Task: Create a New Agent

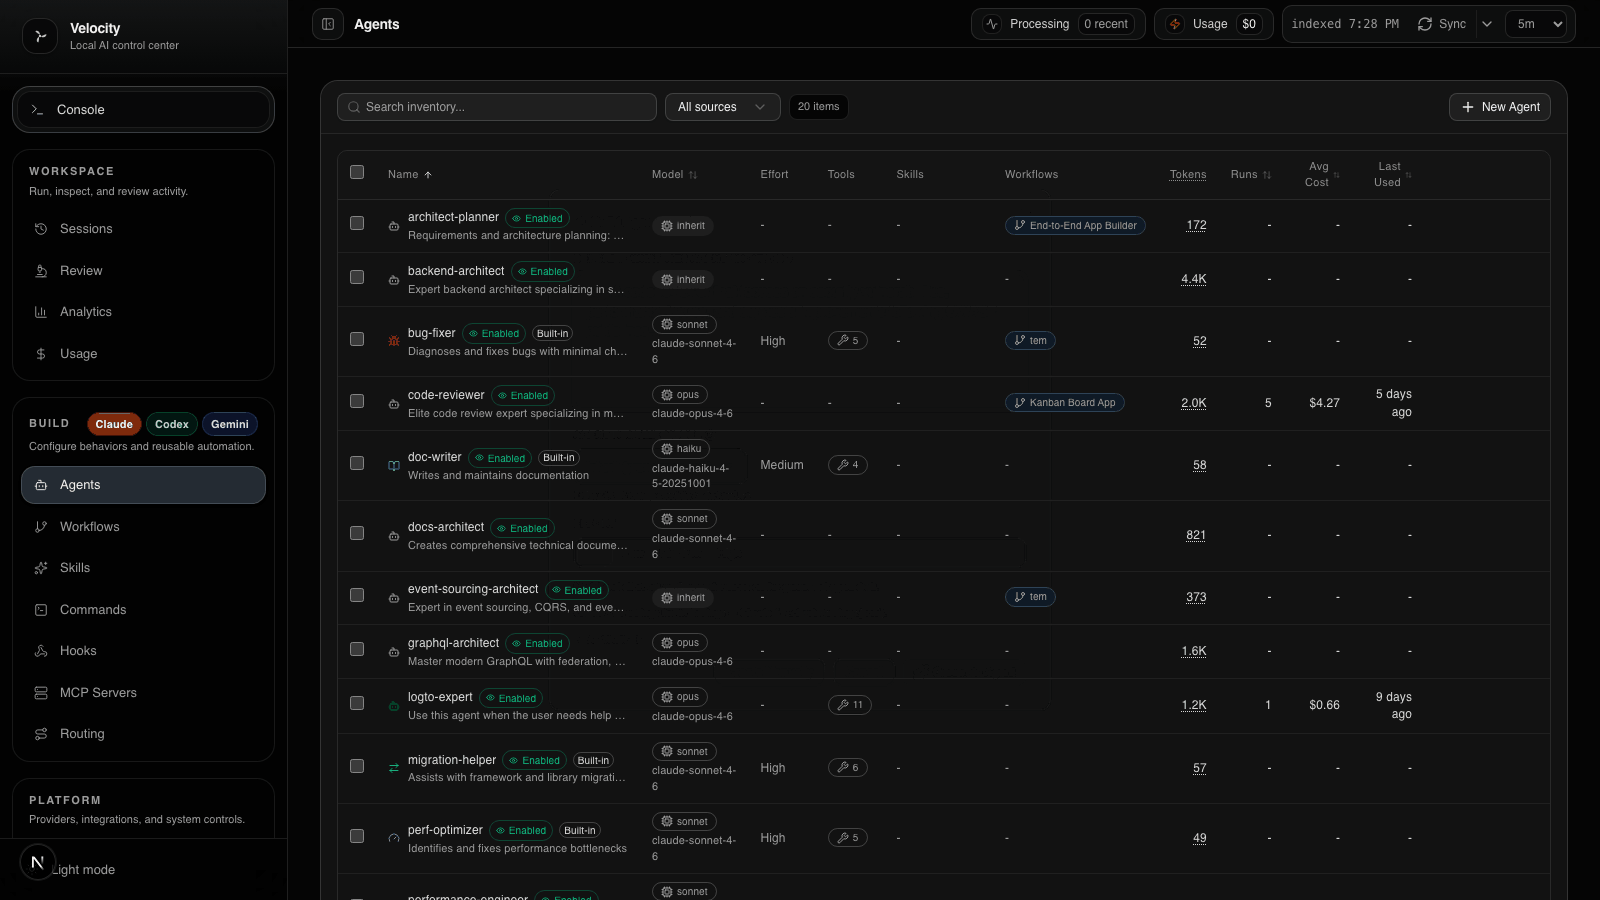Action: [1499, 107]
